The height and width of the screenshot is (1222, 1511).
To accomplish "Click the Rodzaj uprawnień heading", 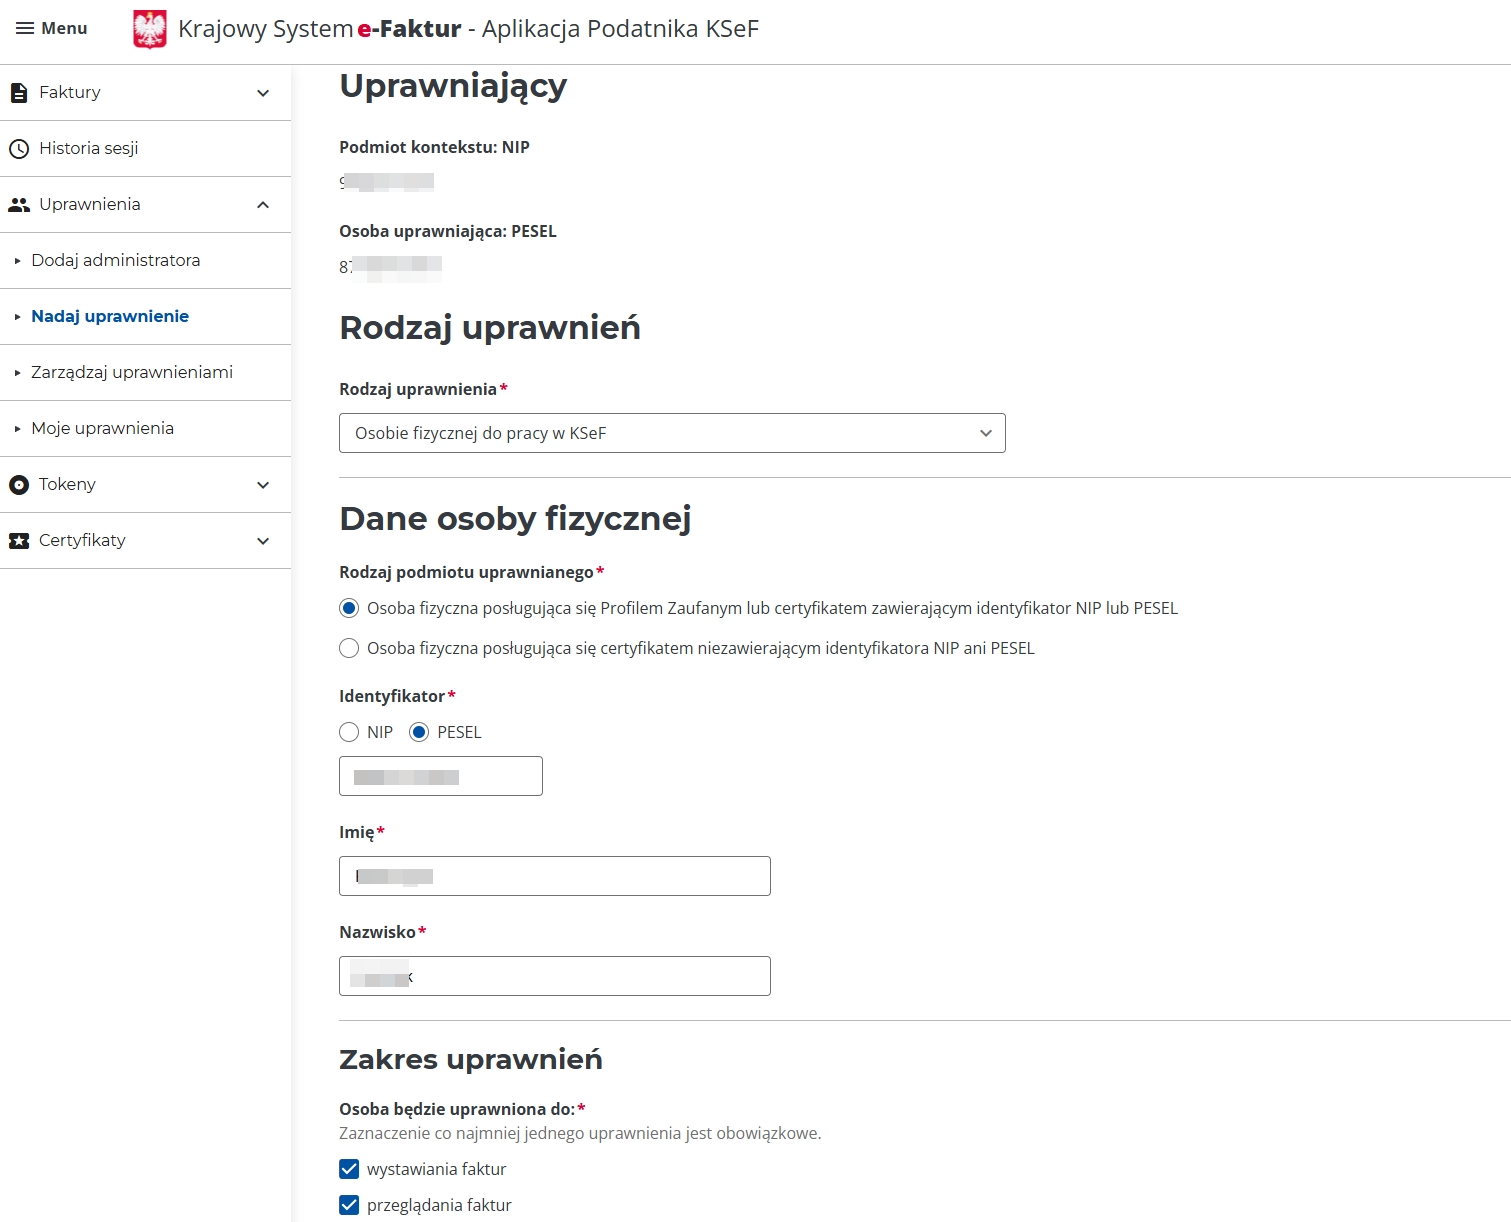I will click(x=490, y=328).
